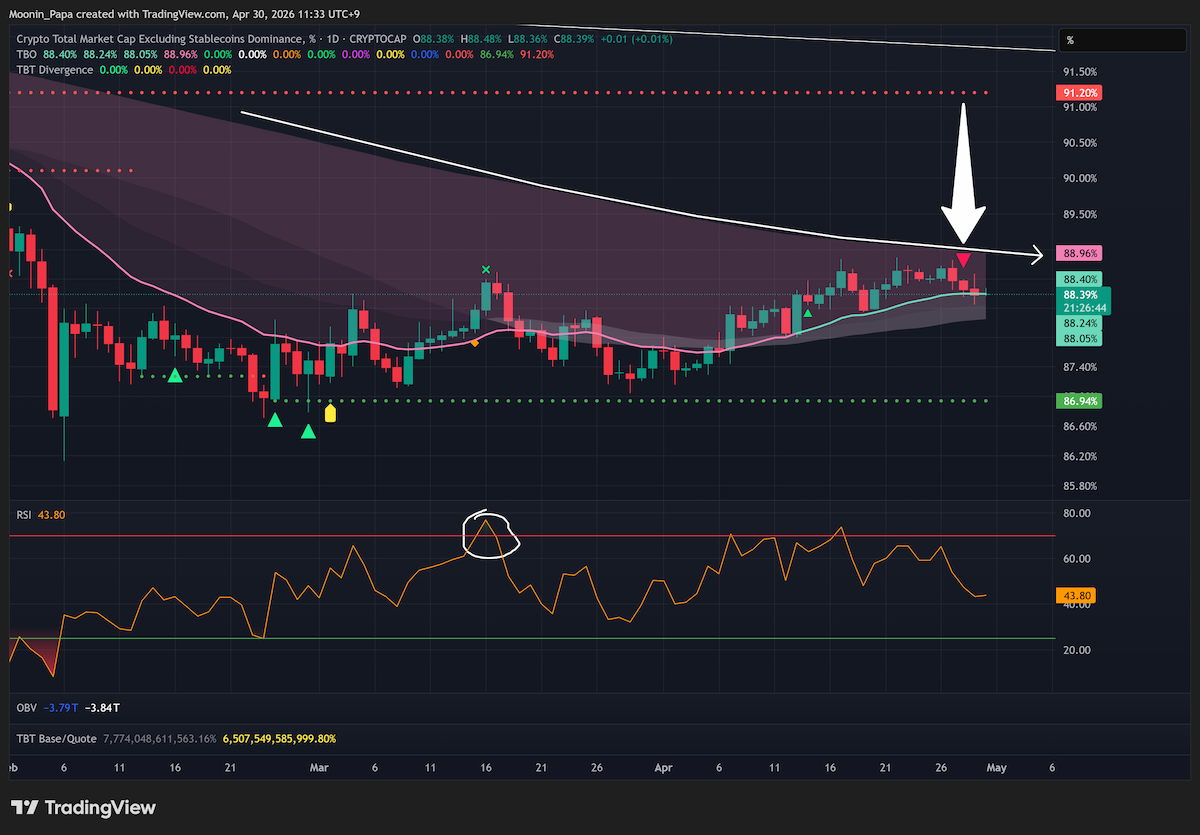Select the green dotted support line
Viewport: 1200px width, 835px height.
630,401
